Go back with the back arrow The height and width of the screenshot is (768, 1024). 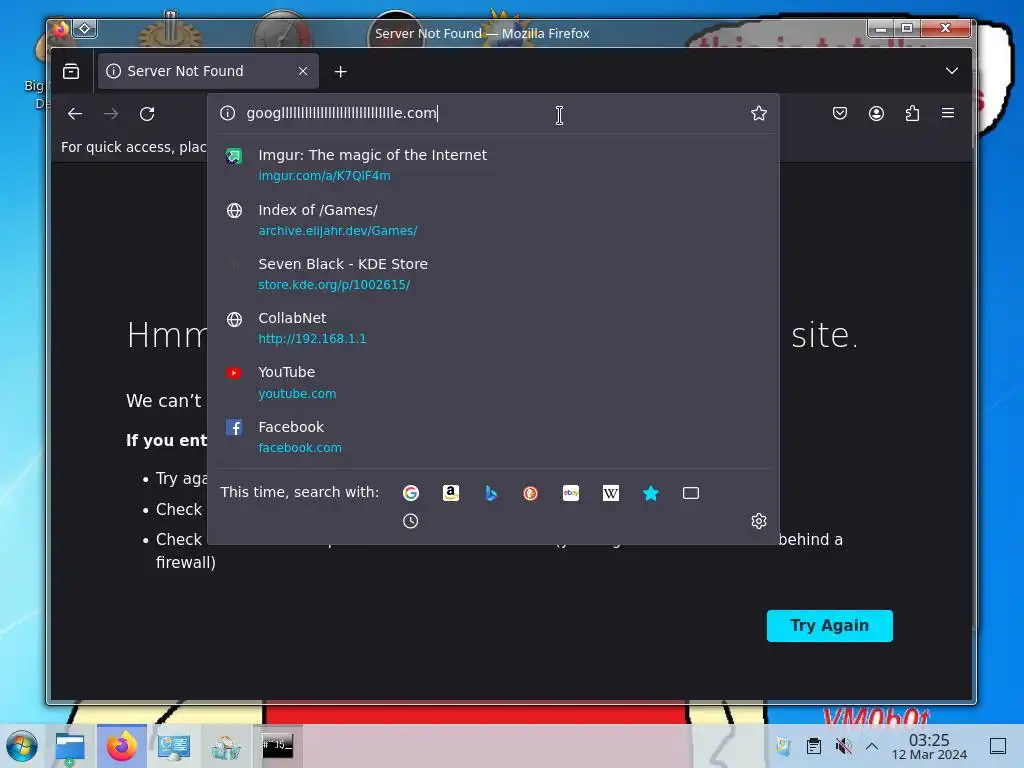(x=75, y=114)
